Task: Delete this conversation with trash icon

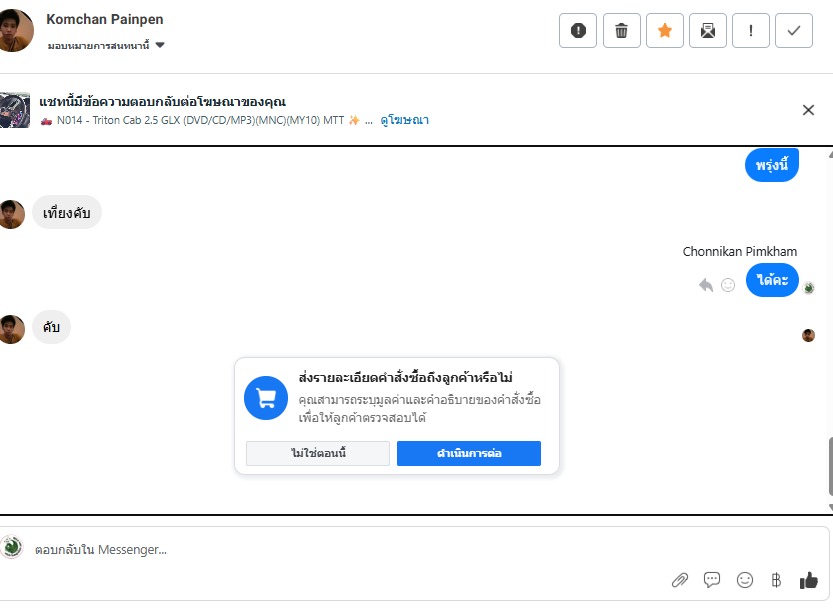Action: click(621, 30)
